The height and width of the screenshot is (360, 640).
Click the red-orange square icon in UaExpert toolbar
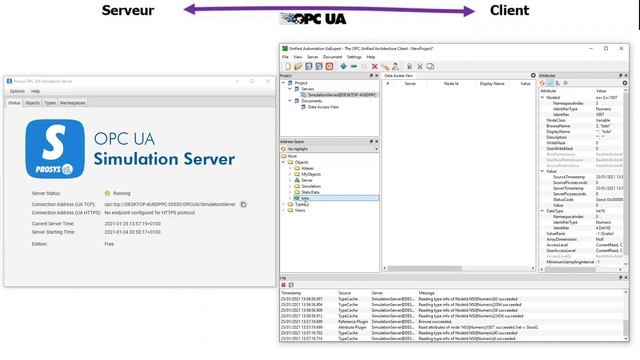point(329,67)
